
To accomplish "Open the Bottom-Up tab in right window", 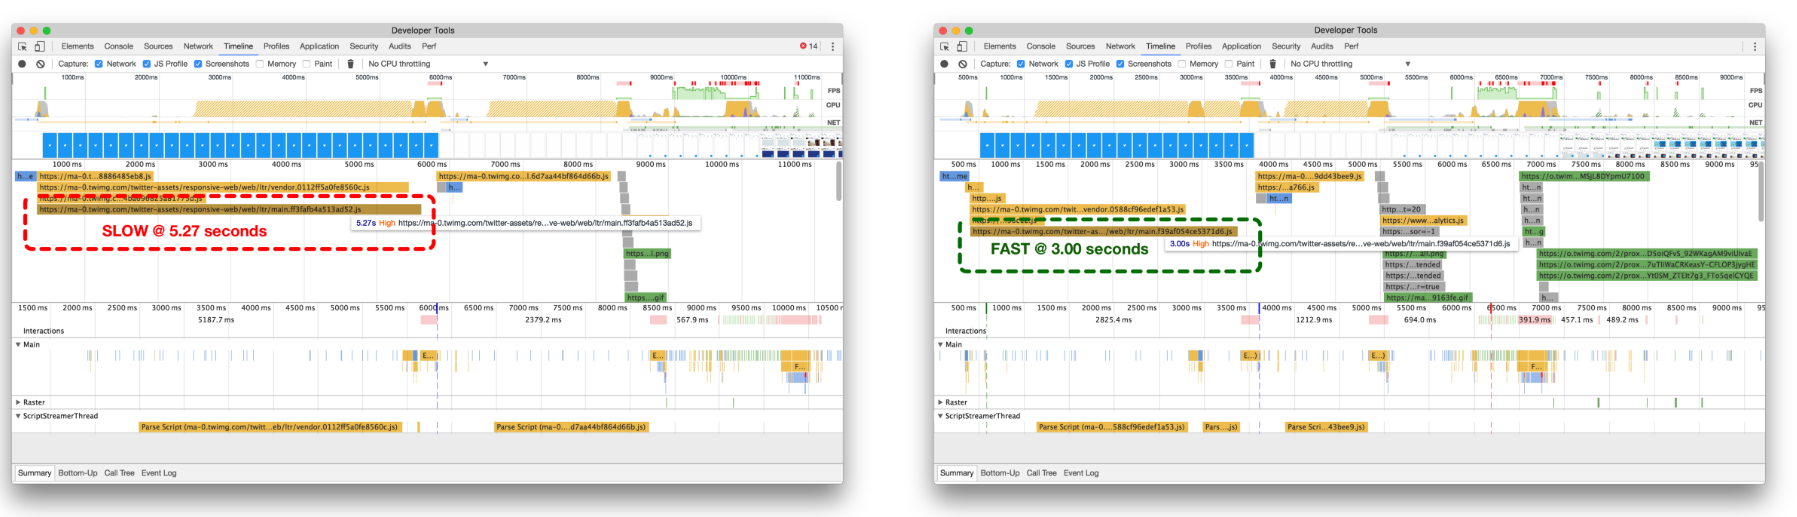I will coord(999,473).
